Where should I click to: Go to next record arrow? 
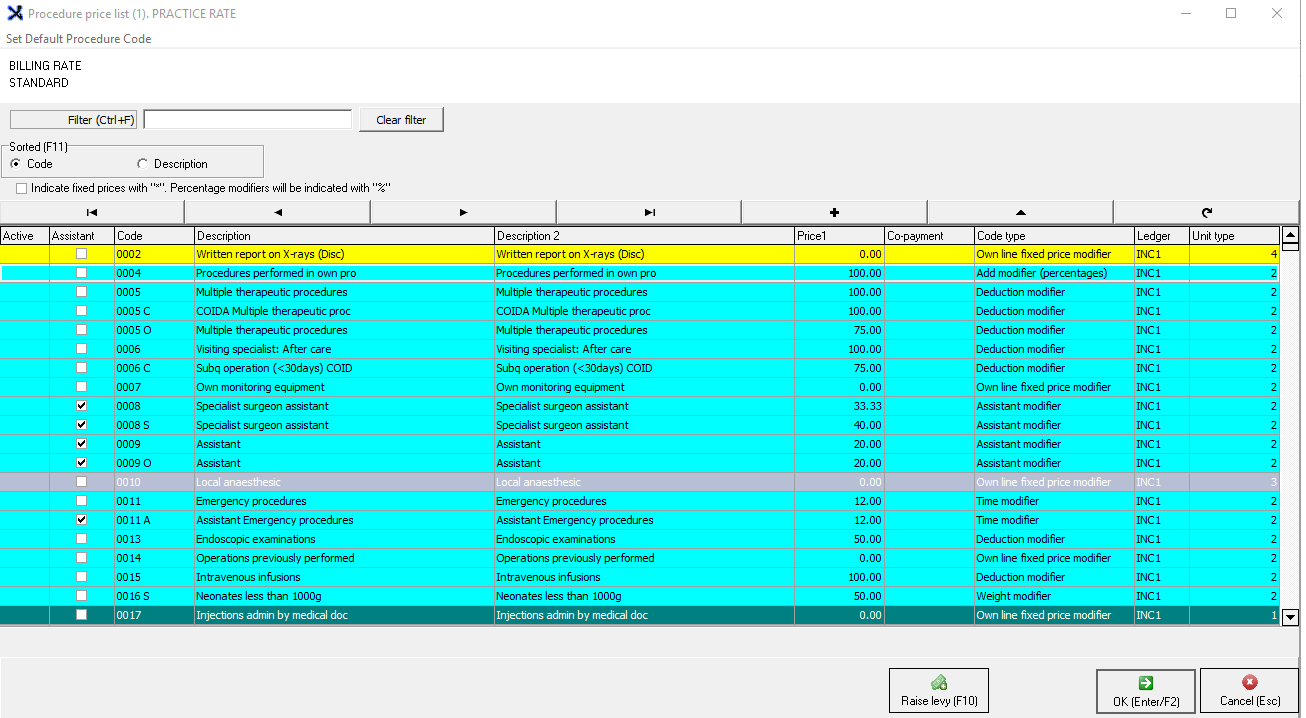[463, 212]
